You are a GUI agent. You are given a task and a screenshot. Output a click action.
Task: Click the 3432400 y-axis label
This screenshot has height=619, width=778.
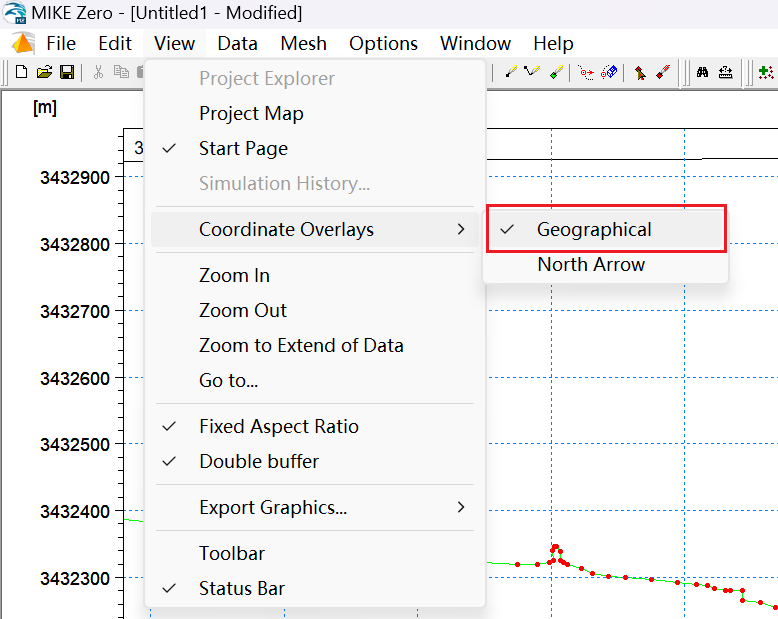point(75,511)
